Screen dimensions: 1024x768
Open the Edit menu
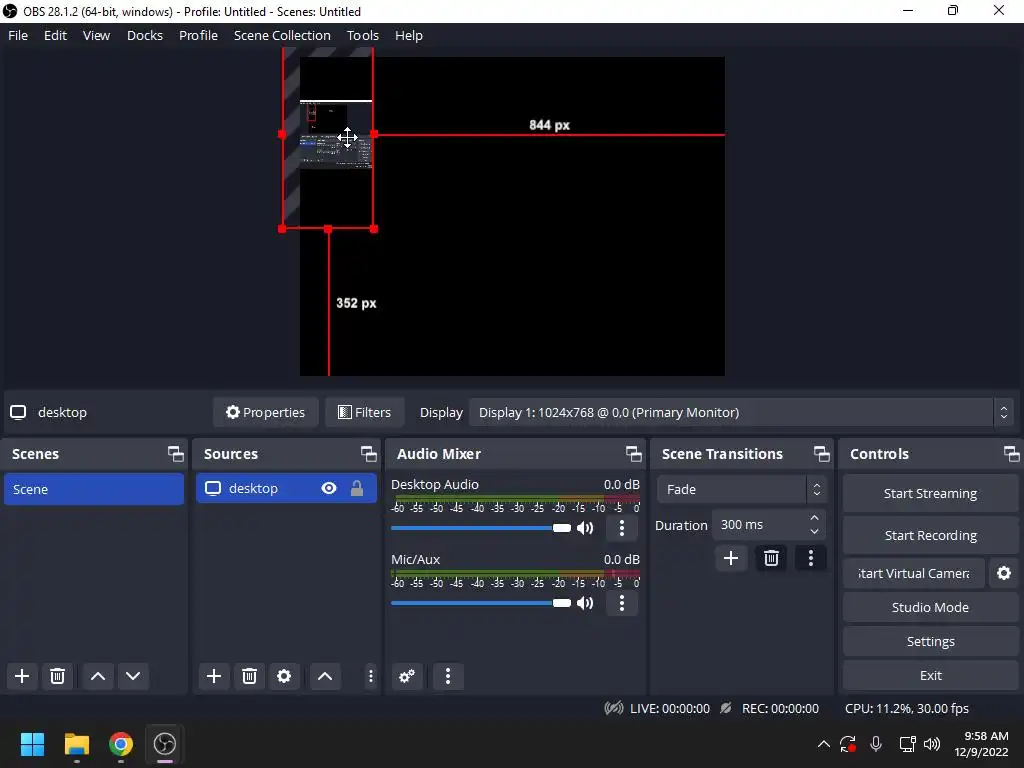coord(55,35)
